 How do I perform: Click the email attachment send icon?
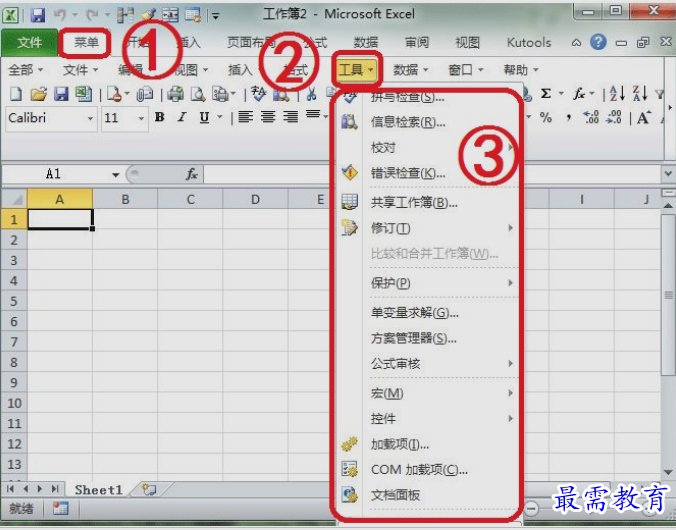[x=145, y=94]
